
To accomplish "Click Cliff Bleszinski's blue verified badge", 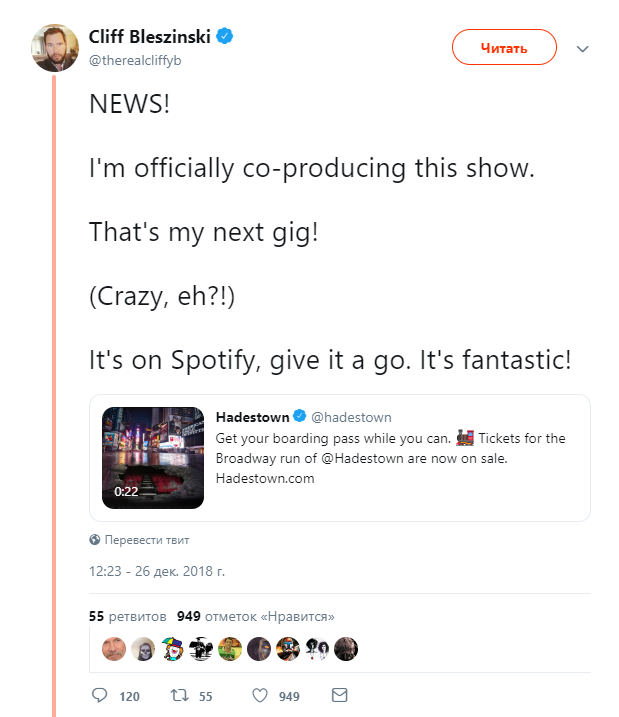I will [224, 36].
